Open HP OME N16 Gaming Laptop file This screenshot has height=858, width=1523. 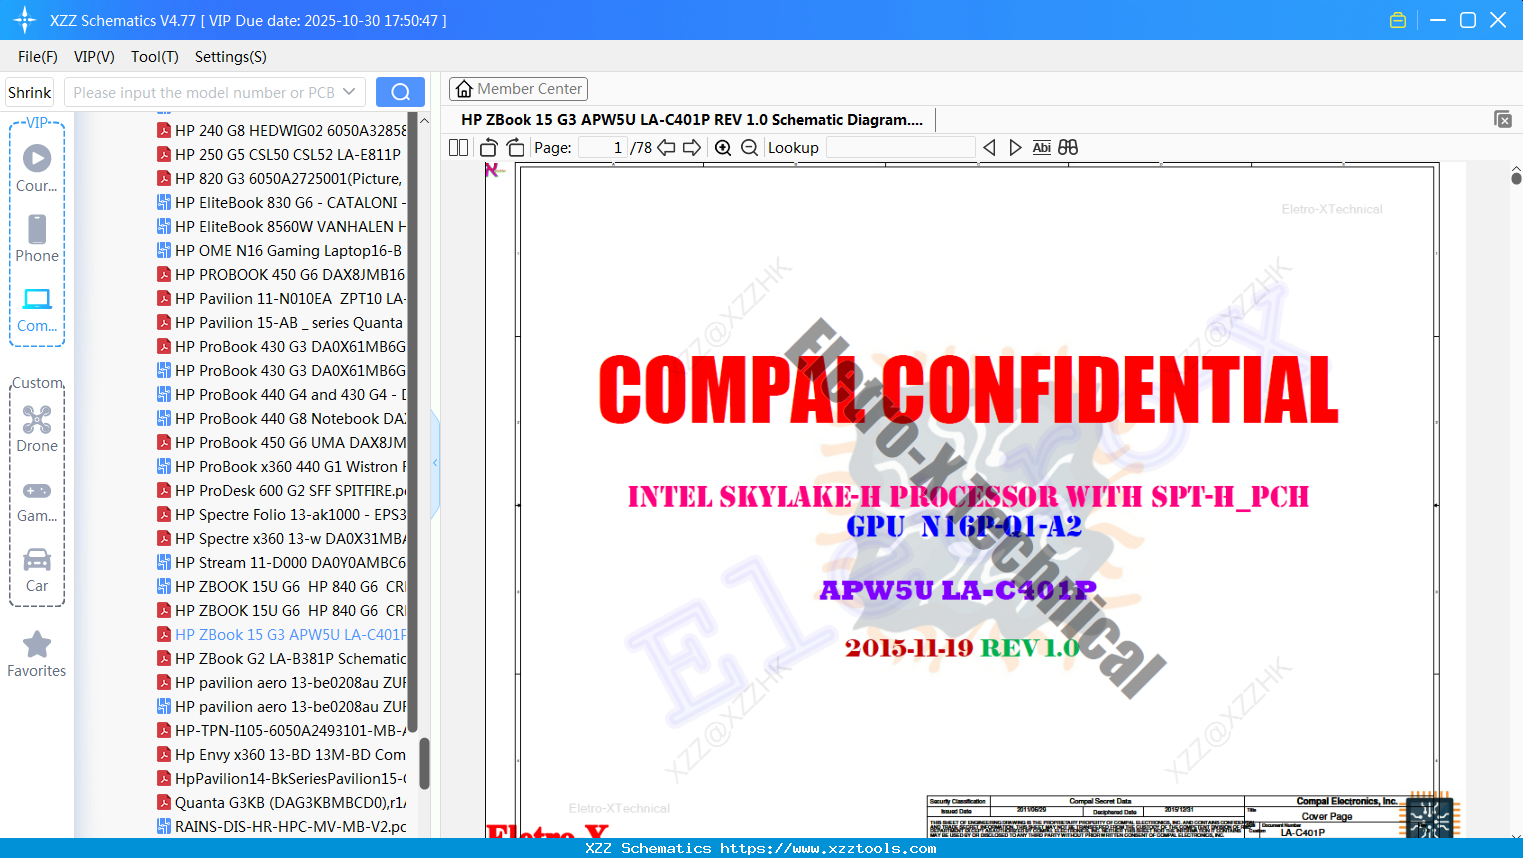coord(282,250)
